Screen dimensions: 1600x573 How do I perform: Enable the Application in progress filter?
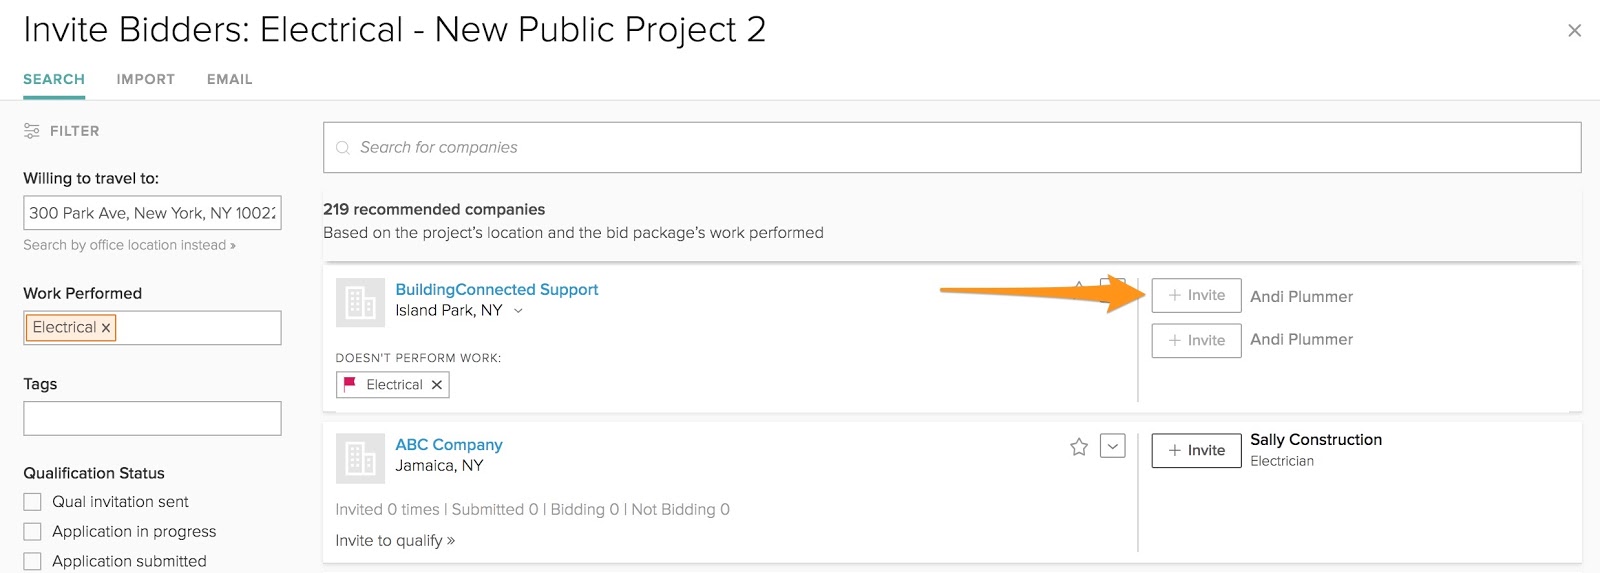33,532
